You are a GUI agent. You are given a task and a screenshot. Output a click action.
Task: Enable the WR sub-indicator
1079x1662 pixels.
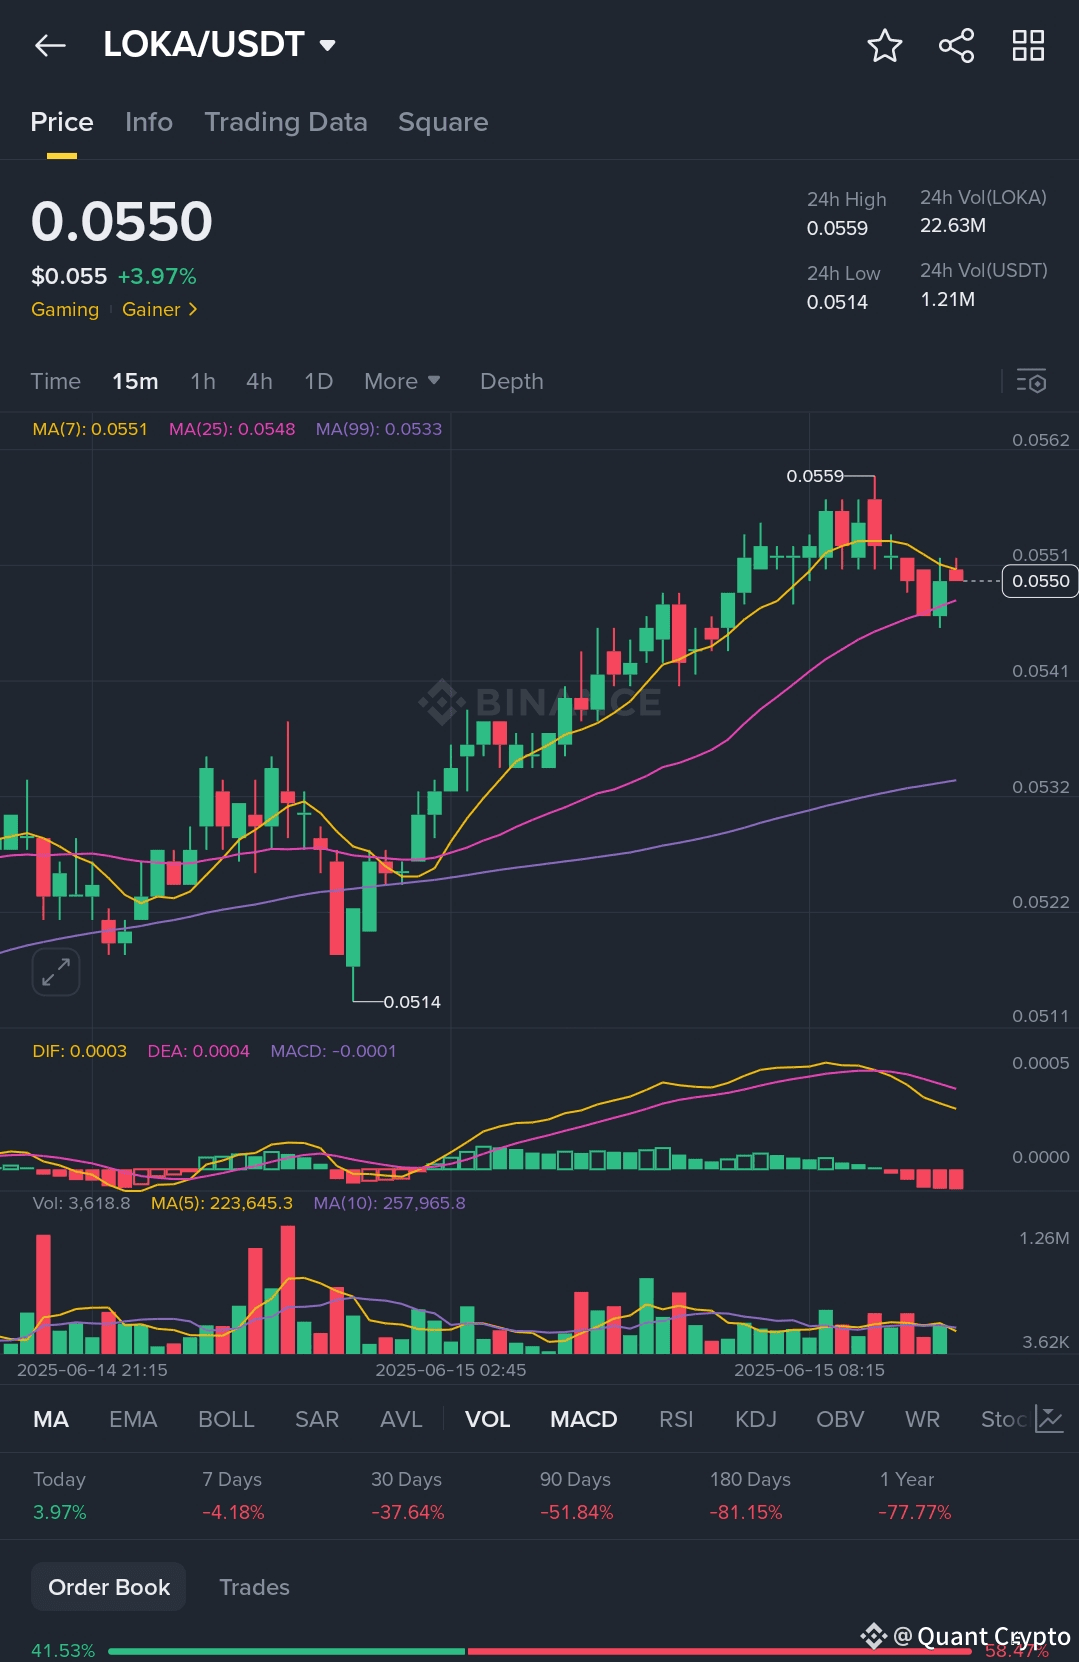coord(922,1419)
